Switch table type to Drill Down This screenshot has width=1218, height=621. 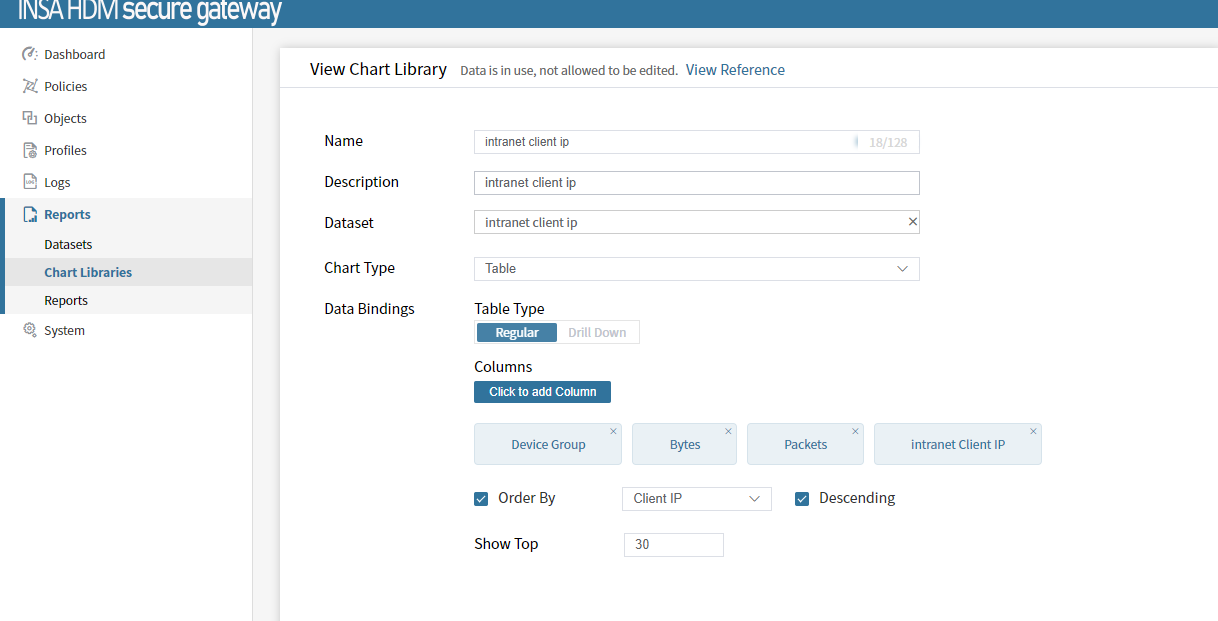597,333
